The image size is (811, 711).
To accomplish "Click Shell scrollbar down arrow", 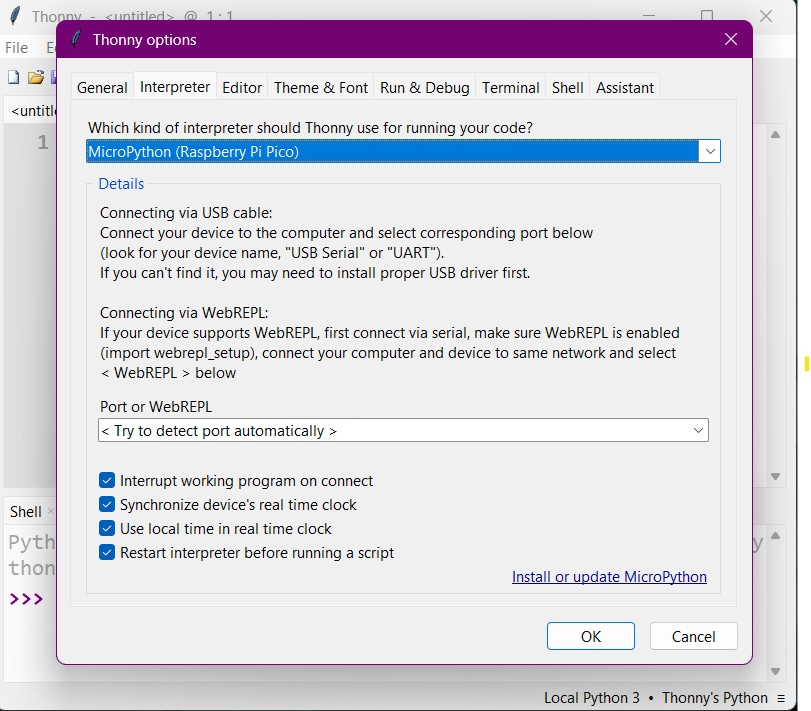I will [775, 671].
